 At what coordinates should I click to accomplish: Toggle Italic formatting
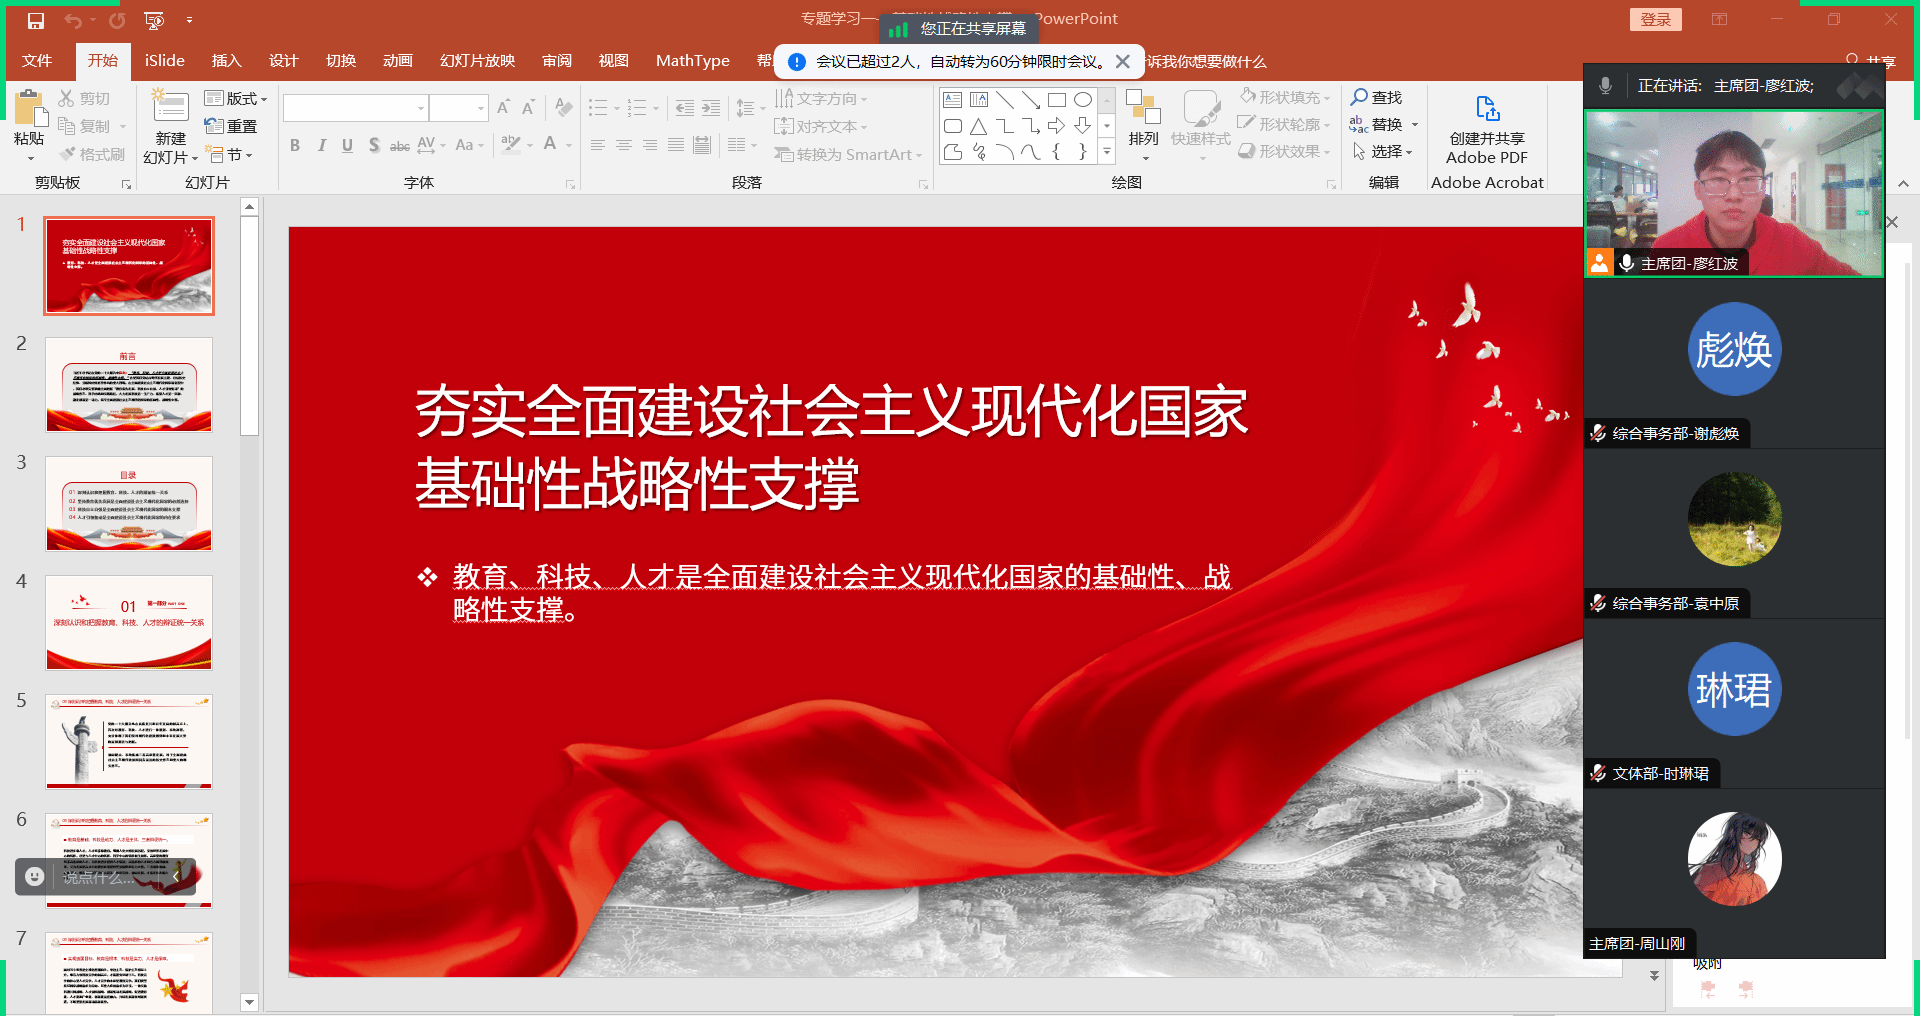321,146
